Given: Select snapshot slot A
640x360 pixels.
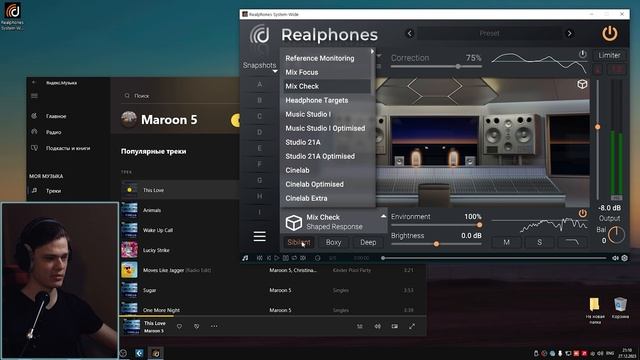Looking at the screenshot, I should [260, 84].
